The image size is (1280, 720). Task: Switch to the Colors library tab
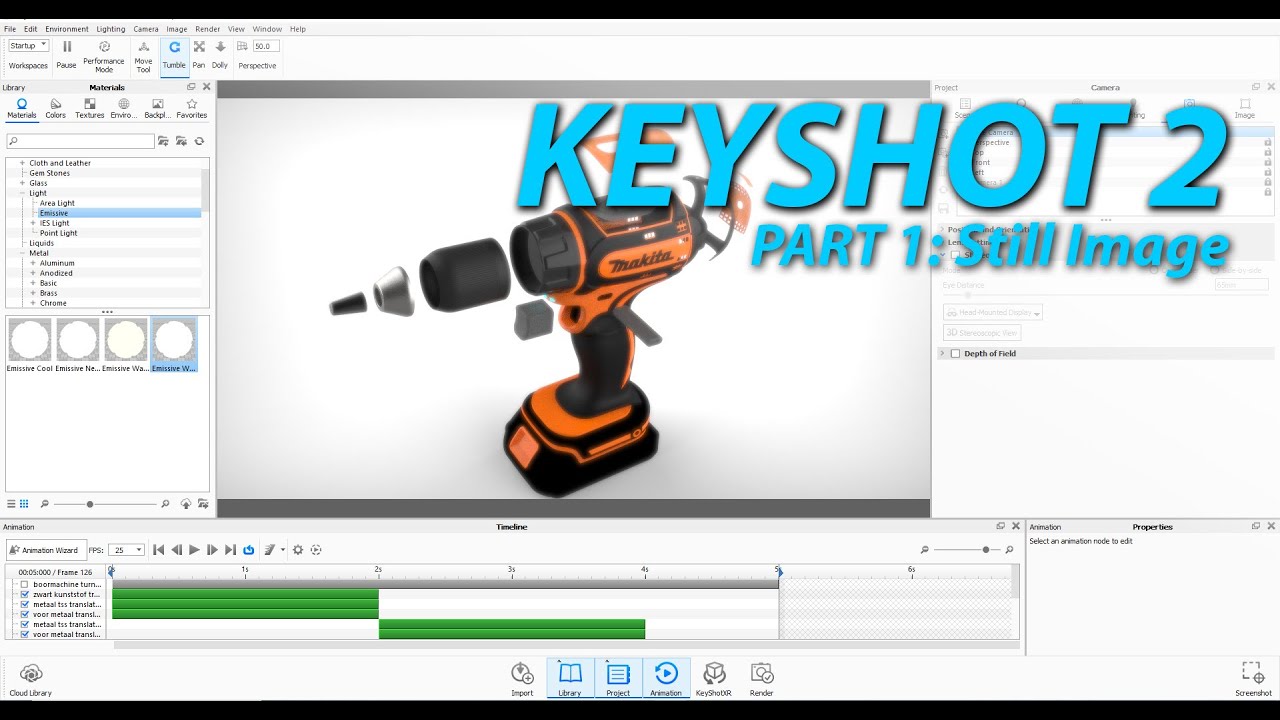tap(55, 109)
